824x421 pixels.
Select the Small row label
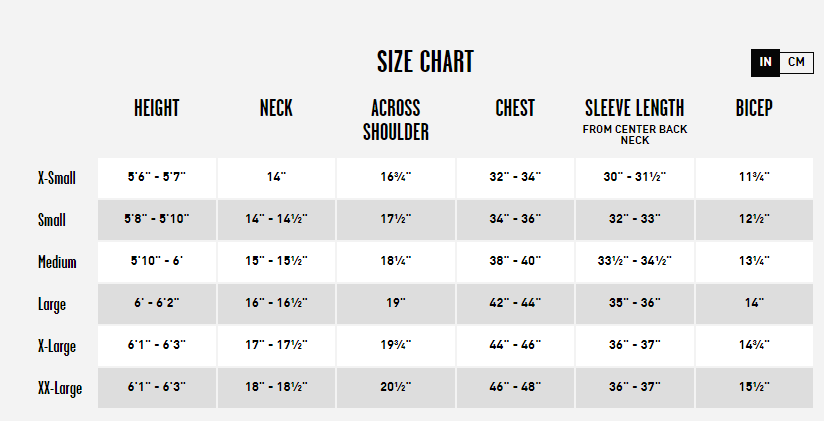52,220
